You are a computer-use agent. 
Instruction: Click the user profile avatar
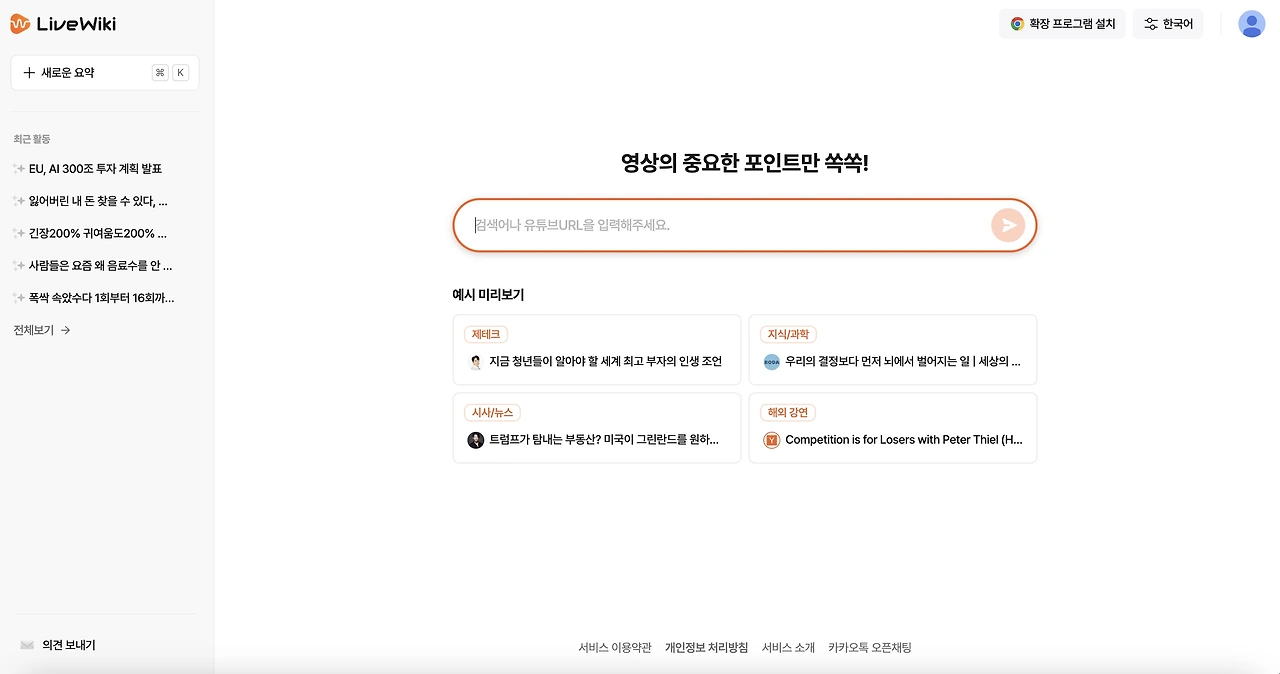click(x=1252, y=24)
